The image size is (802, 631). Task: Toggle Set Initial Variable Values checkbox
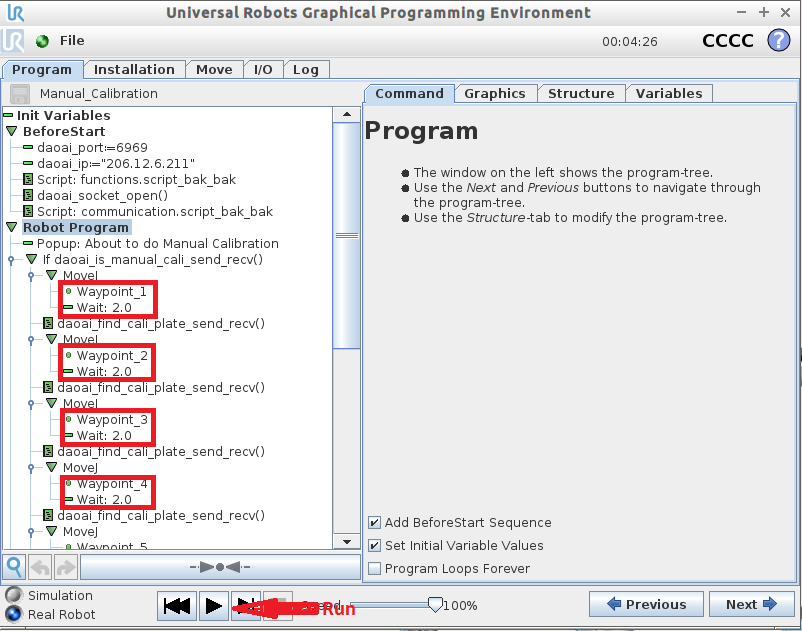click(x=374, y=546)
